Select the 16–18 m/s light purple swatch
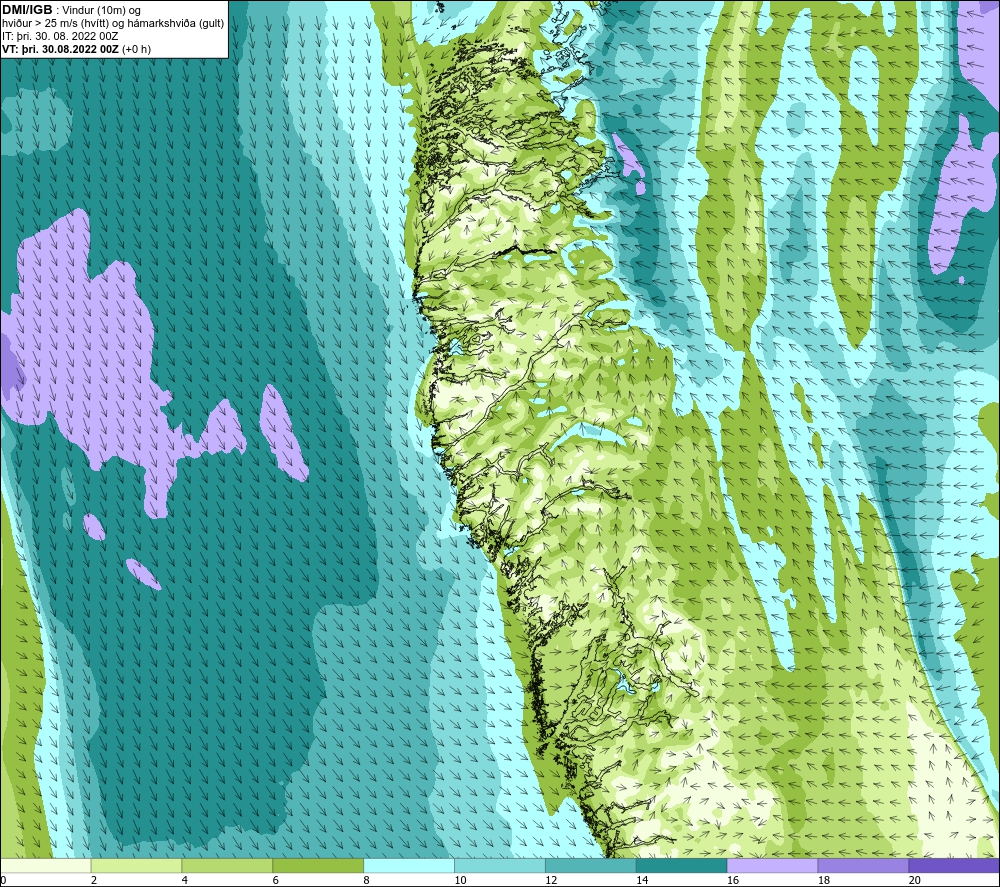1000x887 pixels. pyautogui.click(x=772, y=865)
